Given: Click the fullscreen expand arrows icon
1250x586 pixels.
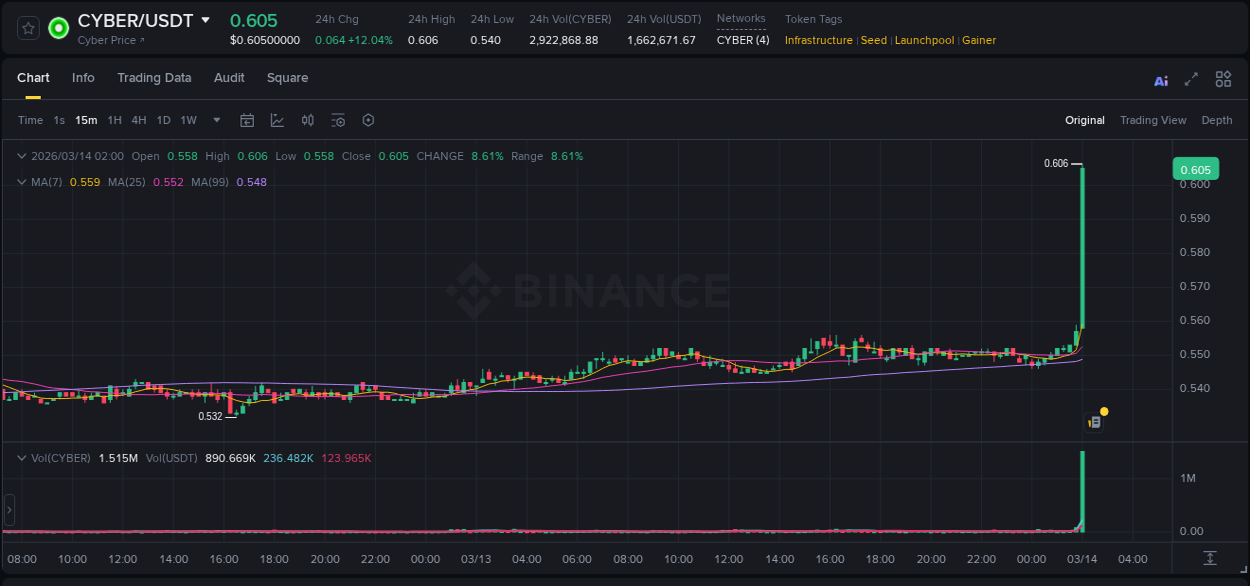Looking at the screenshot, I should (1189, 79).
